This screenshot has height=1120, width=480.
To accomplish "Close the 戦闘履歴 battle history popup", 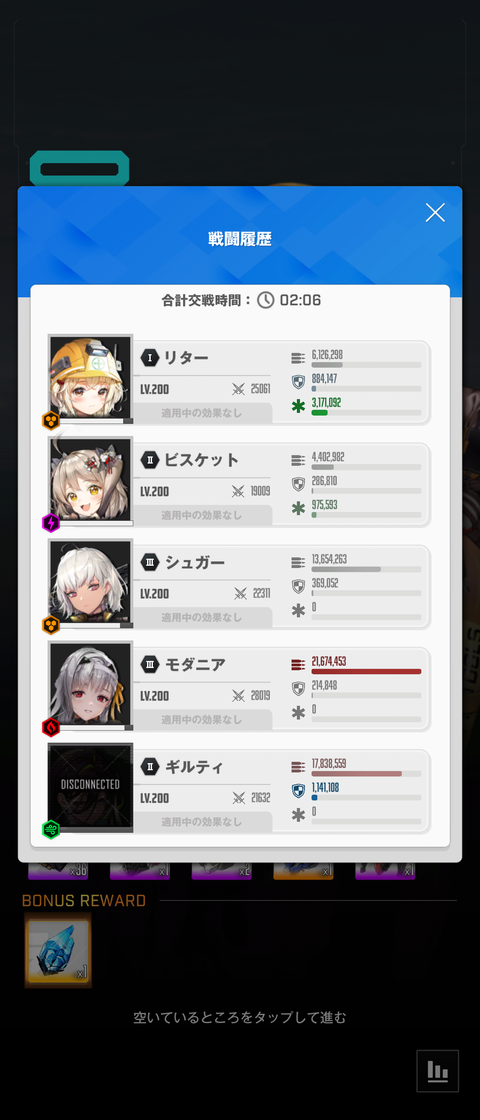I will point(435,212).
